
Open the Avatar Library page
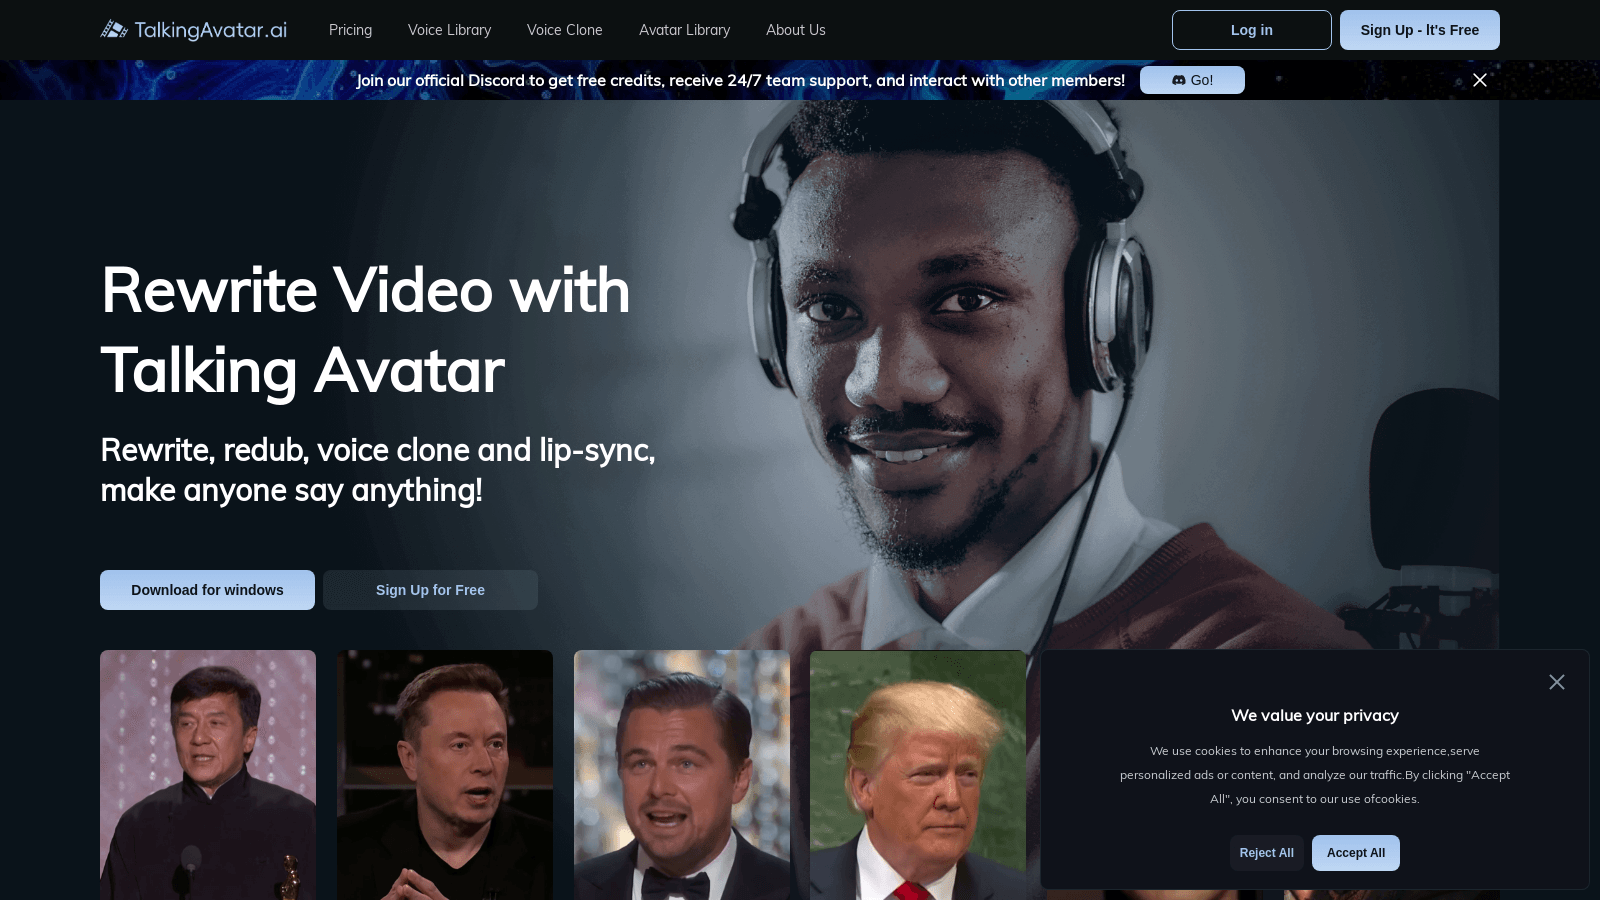pyautogui.click(x=684, y=30)
